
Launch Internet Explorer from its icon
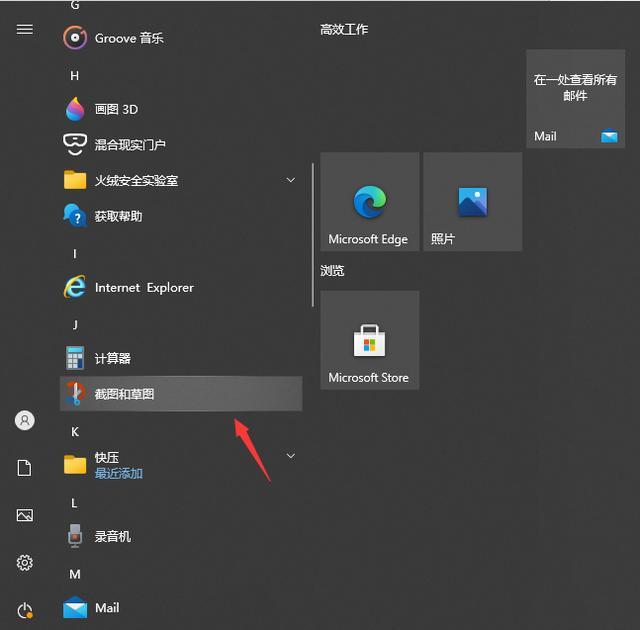click(75, 287)
